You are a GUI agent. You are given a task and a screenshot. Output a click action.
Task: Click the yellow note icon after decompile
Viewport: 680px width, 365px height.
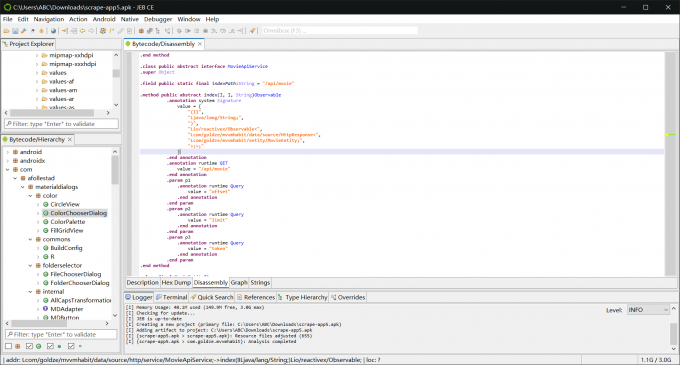click(111, 31)
